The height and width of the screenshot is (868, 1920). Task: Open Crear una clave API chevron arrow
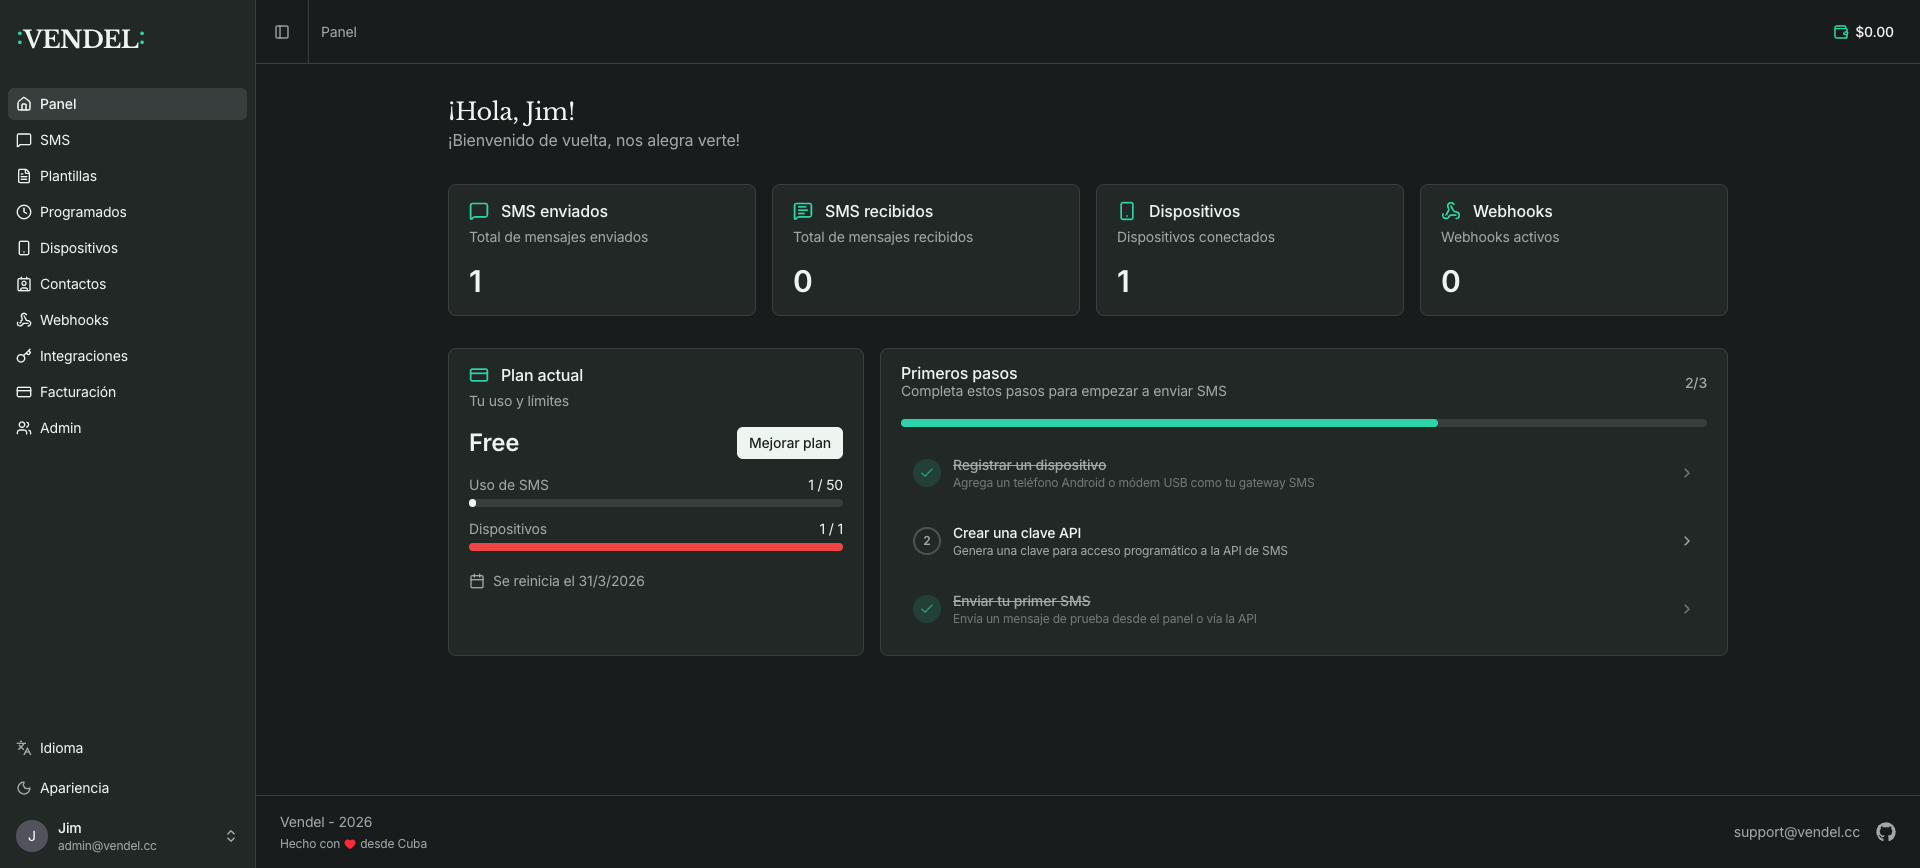[x=1687, y=541]
